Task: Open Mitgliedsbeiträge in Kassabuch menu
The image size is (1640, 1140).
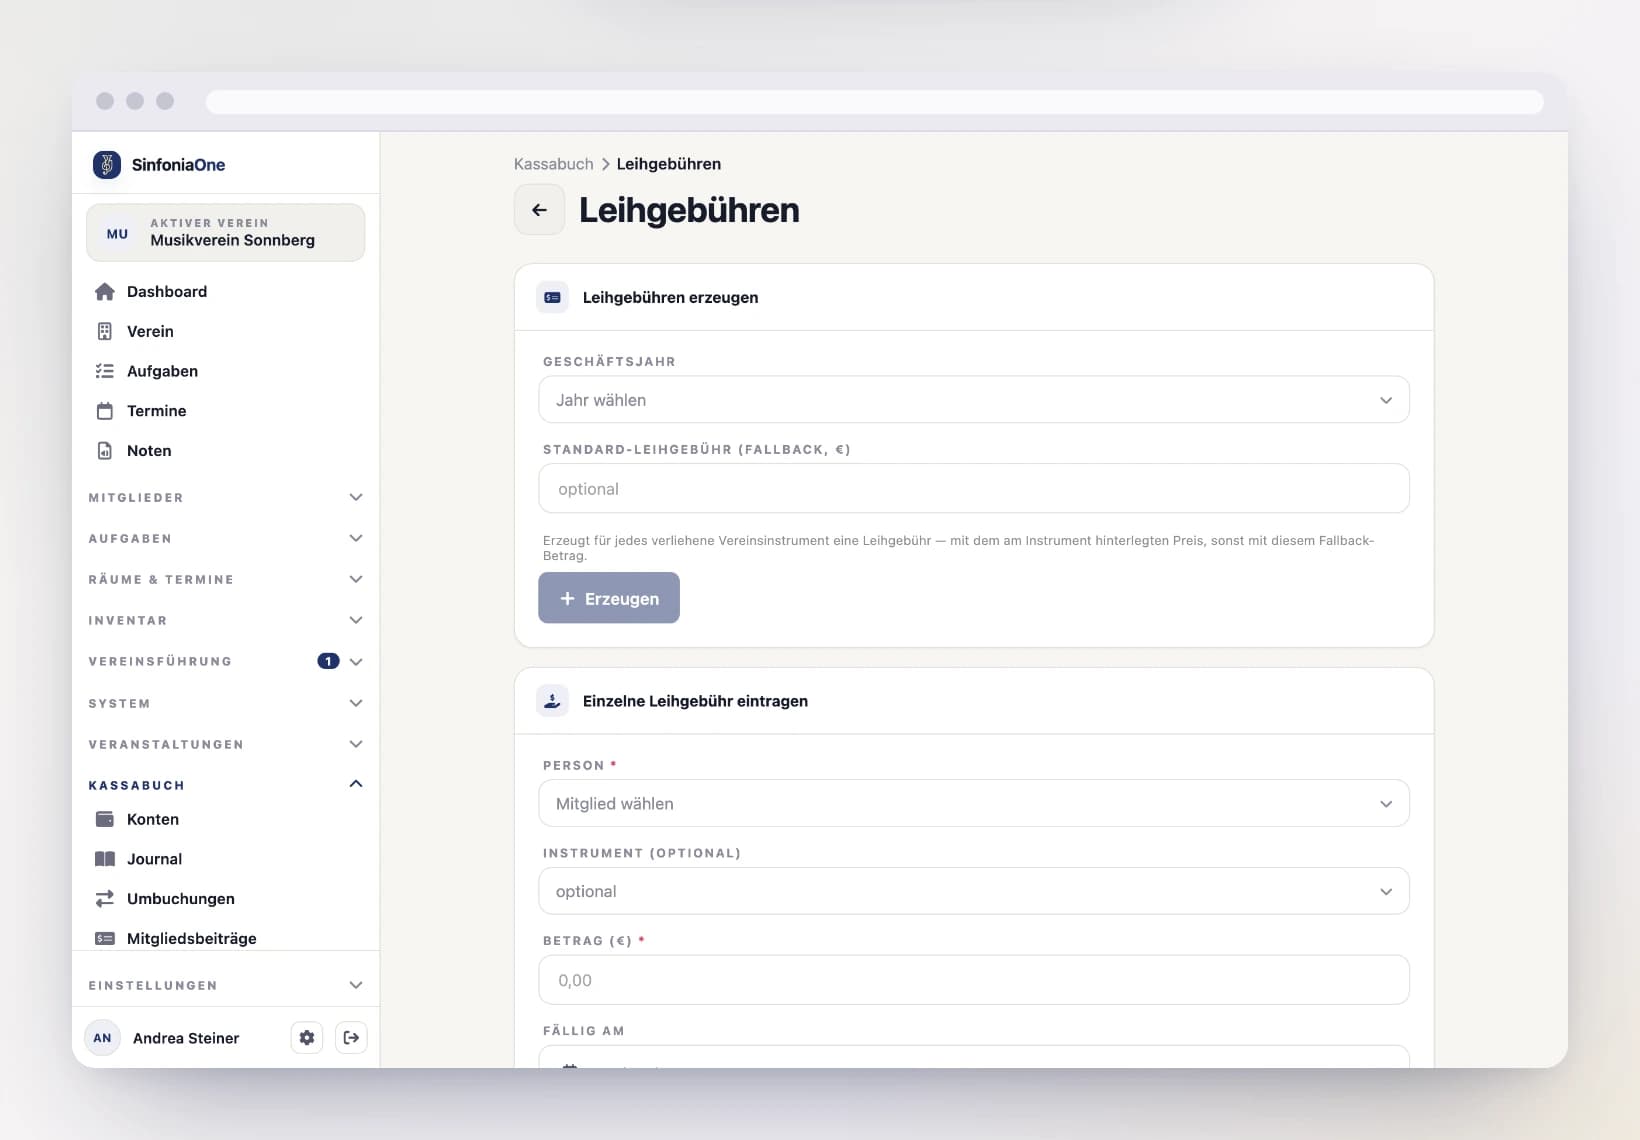Action: [226, 938]
